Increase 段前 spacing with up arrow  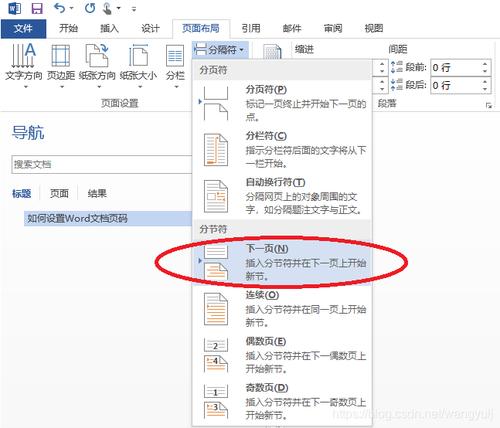[485, 64]
